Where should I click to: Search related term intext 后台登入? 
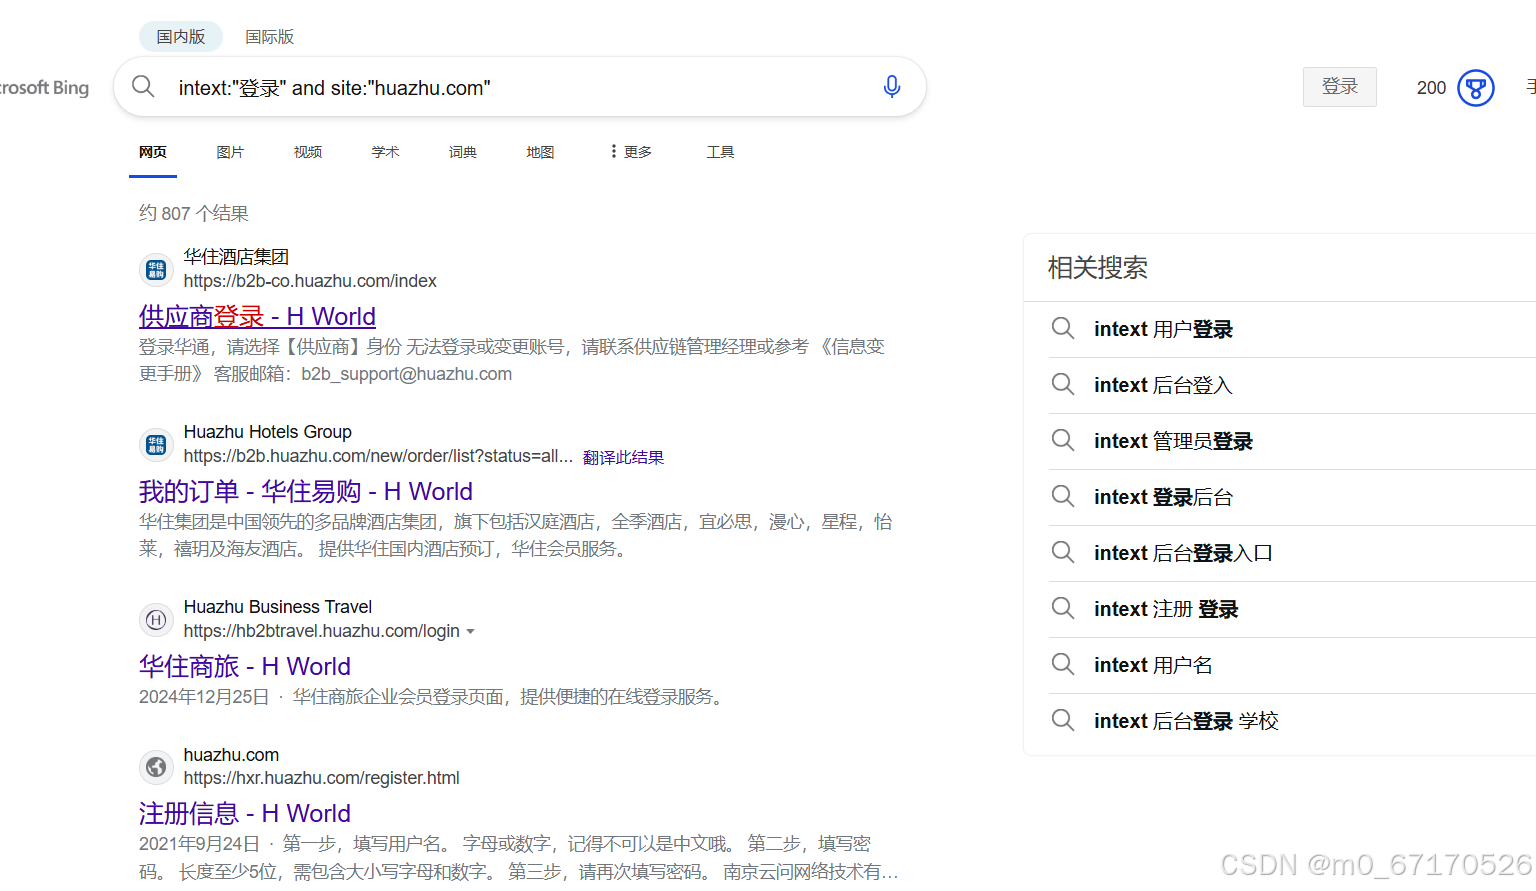click(1163, 385)
